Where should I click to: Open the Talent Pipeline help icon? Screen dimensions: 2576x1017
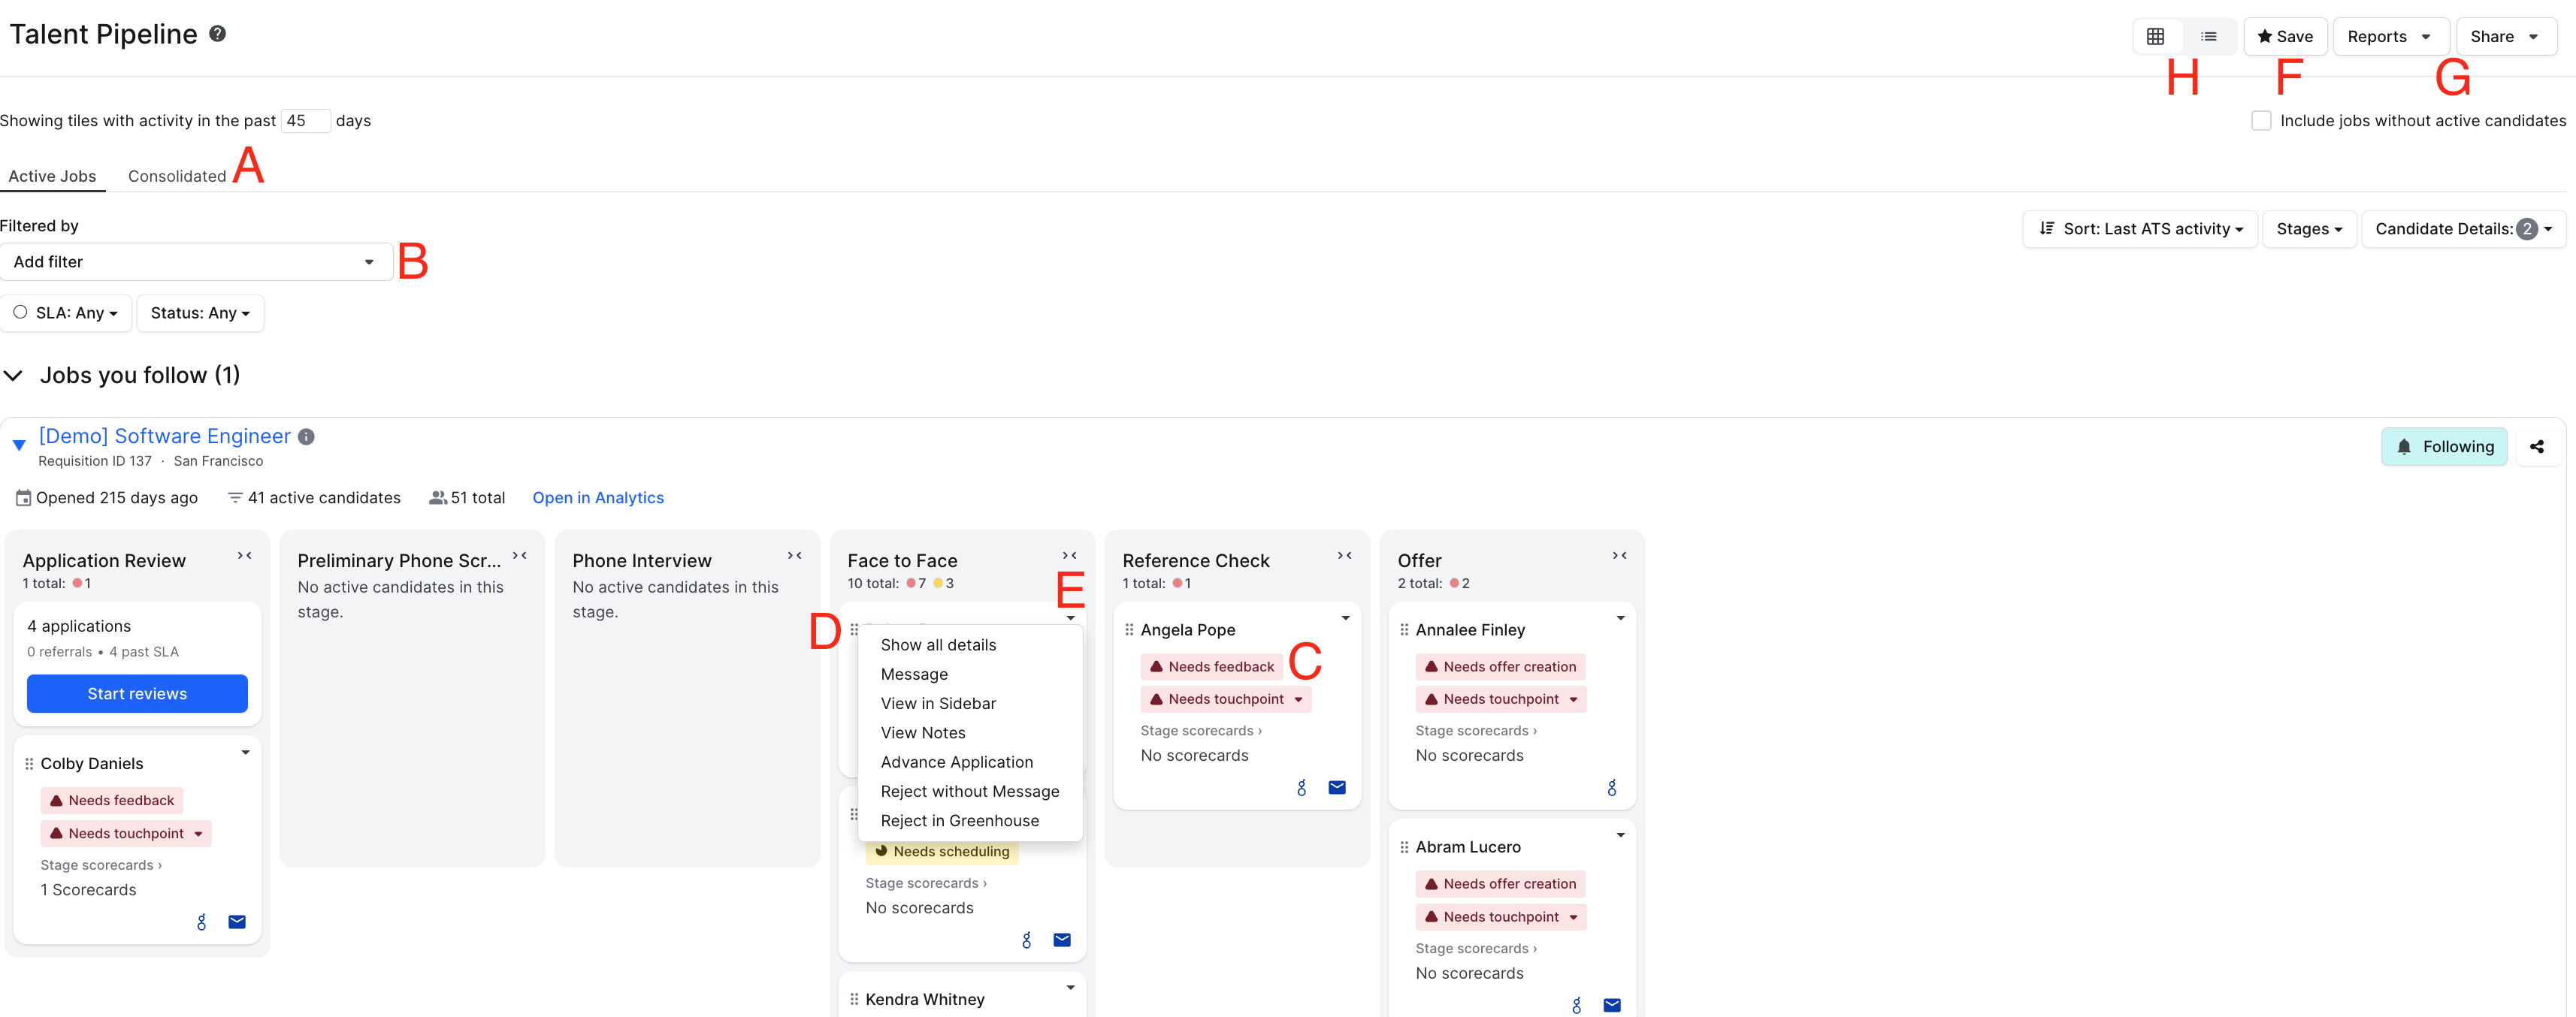point(217,34)
